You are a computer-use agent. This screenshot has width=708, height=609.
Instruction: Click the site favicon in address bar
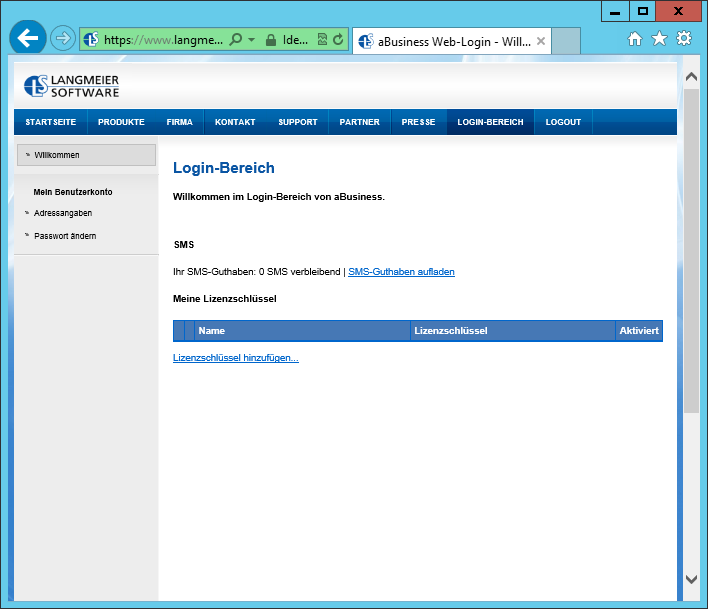[x=91, y=40]
